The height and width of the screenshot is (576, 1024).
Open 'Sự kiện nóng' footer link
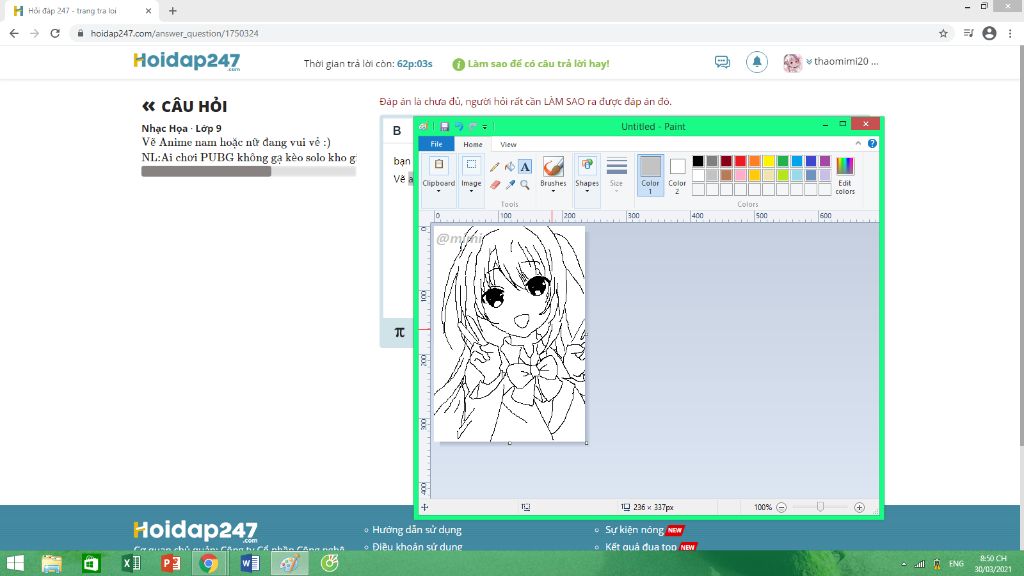click(x=634, y=530)
